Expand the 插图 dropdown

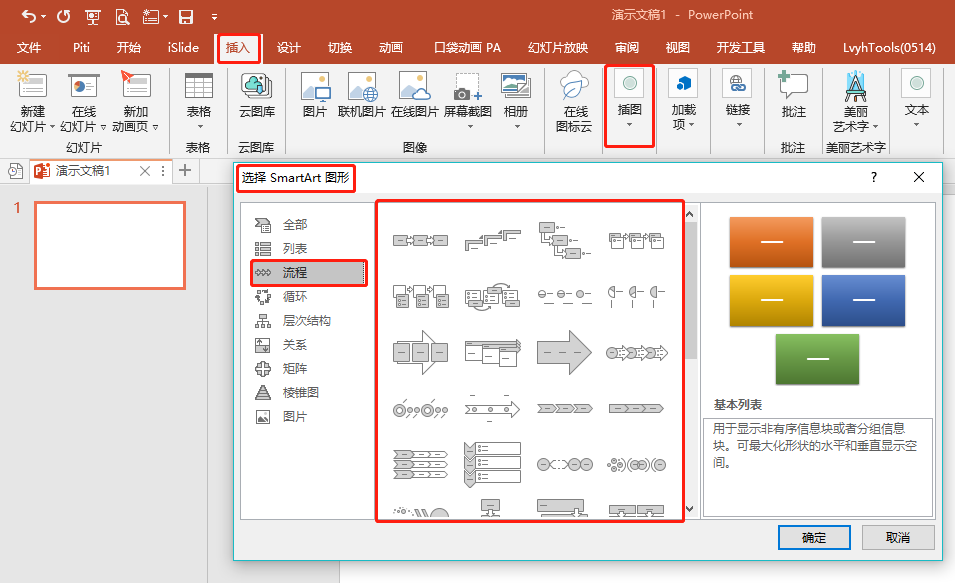click(629, 124)
